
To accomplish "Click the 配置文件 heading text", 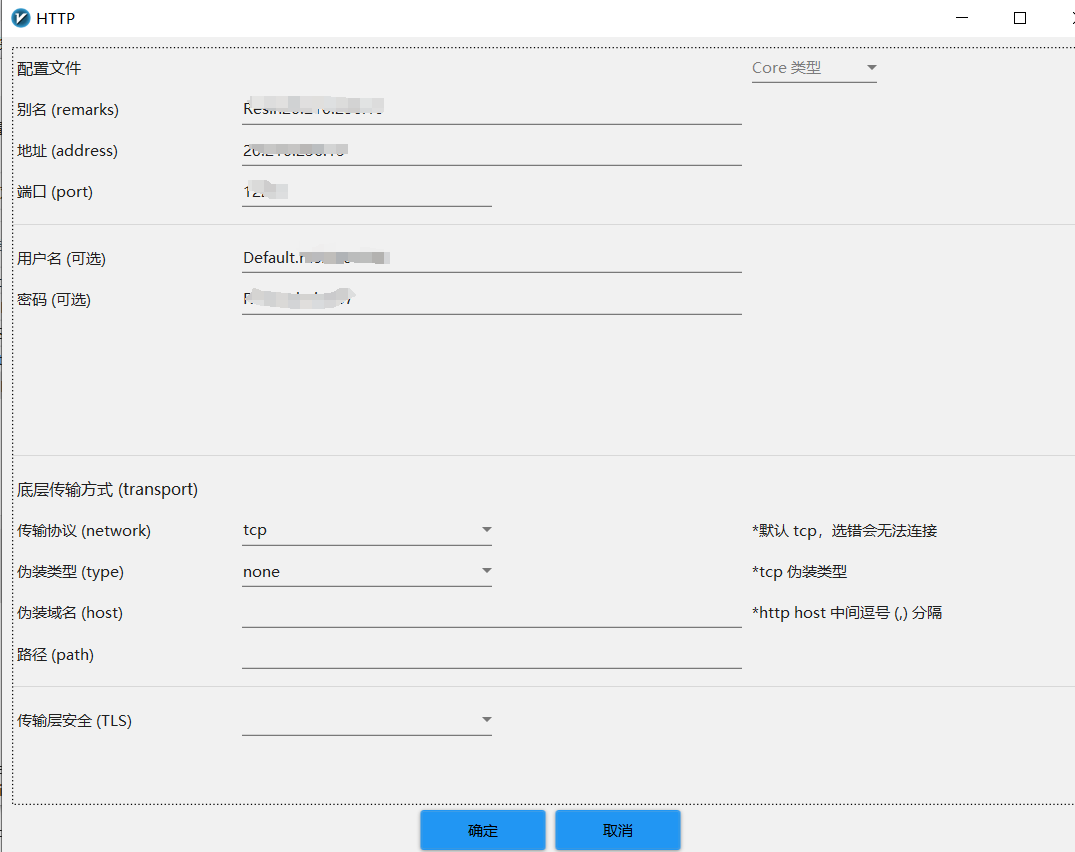I will pos(49,69).
